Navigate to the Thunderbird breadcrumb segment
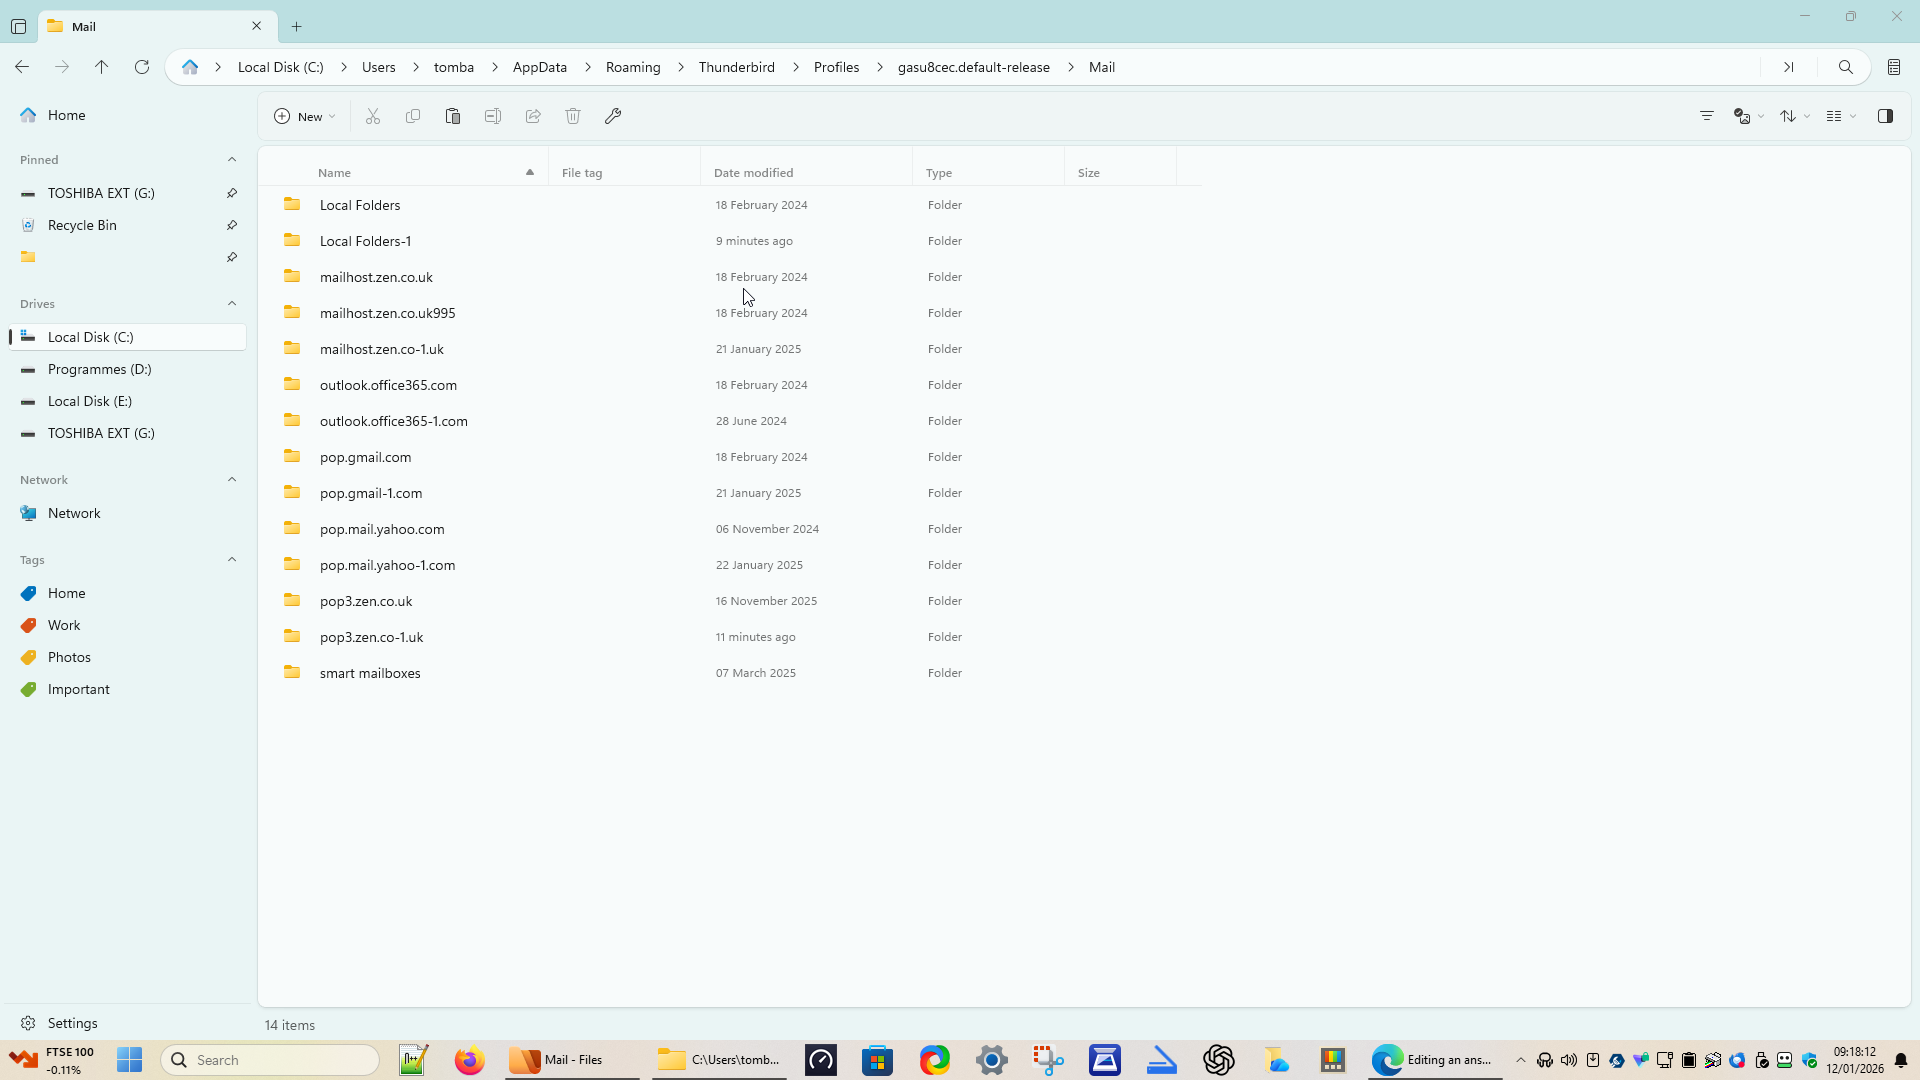Screen dimensions: 1920x1080 736,67
